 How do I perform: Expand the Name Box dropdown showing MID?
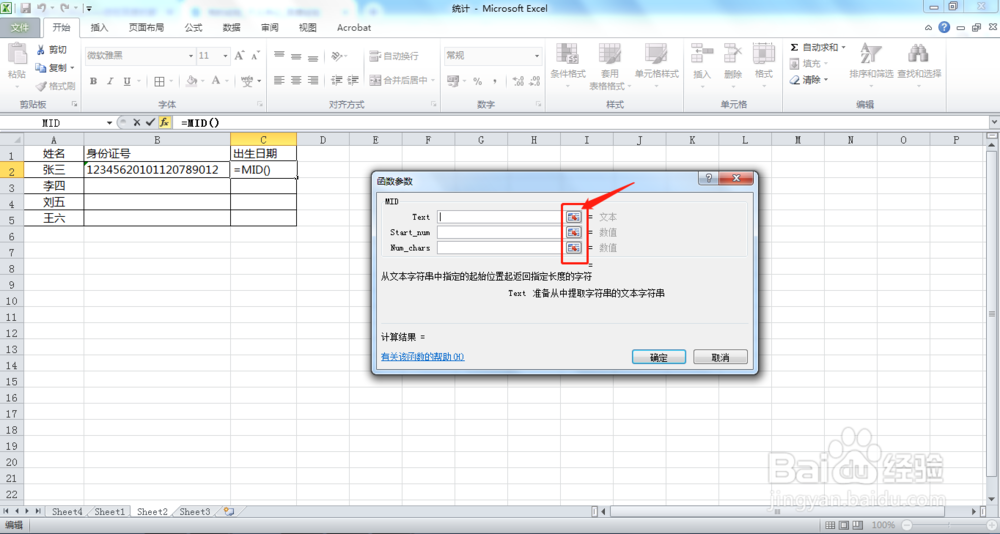pyautogui.click(x=110, y=122)
